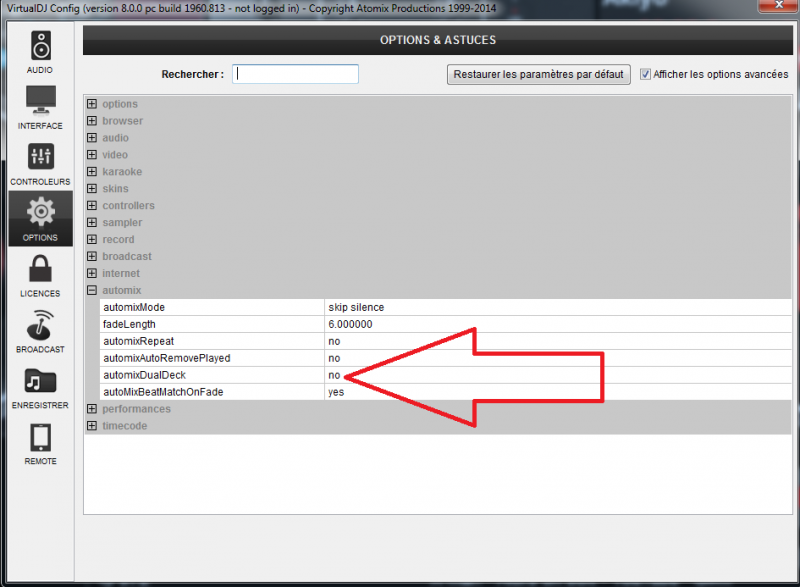Expand the internet category
The width and height of the screenshot is (800, 587).
(92, 273)
